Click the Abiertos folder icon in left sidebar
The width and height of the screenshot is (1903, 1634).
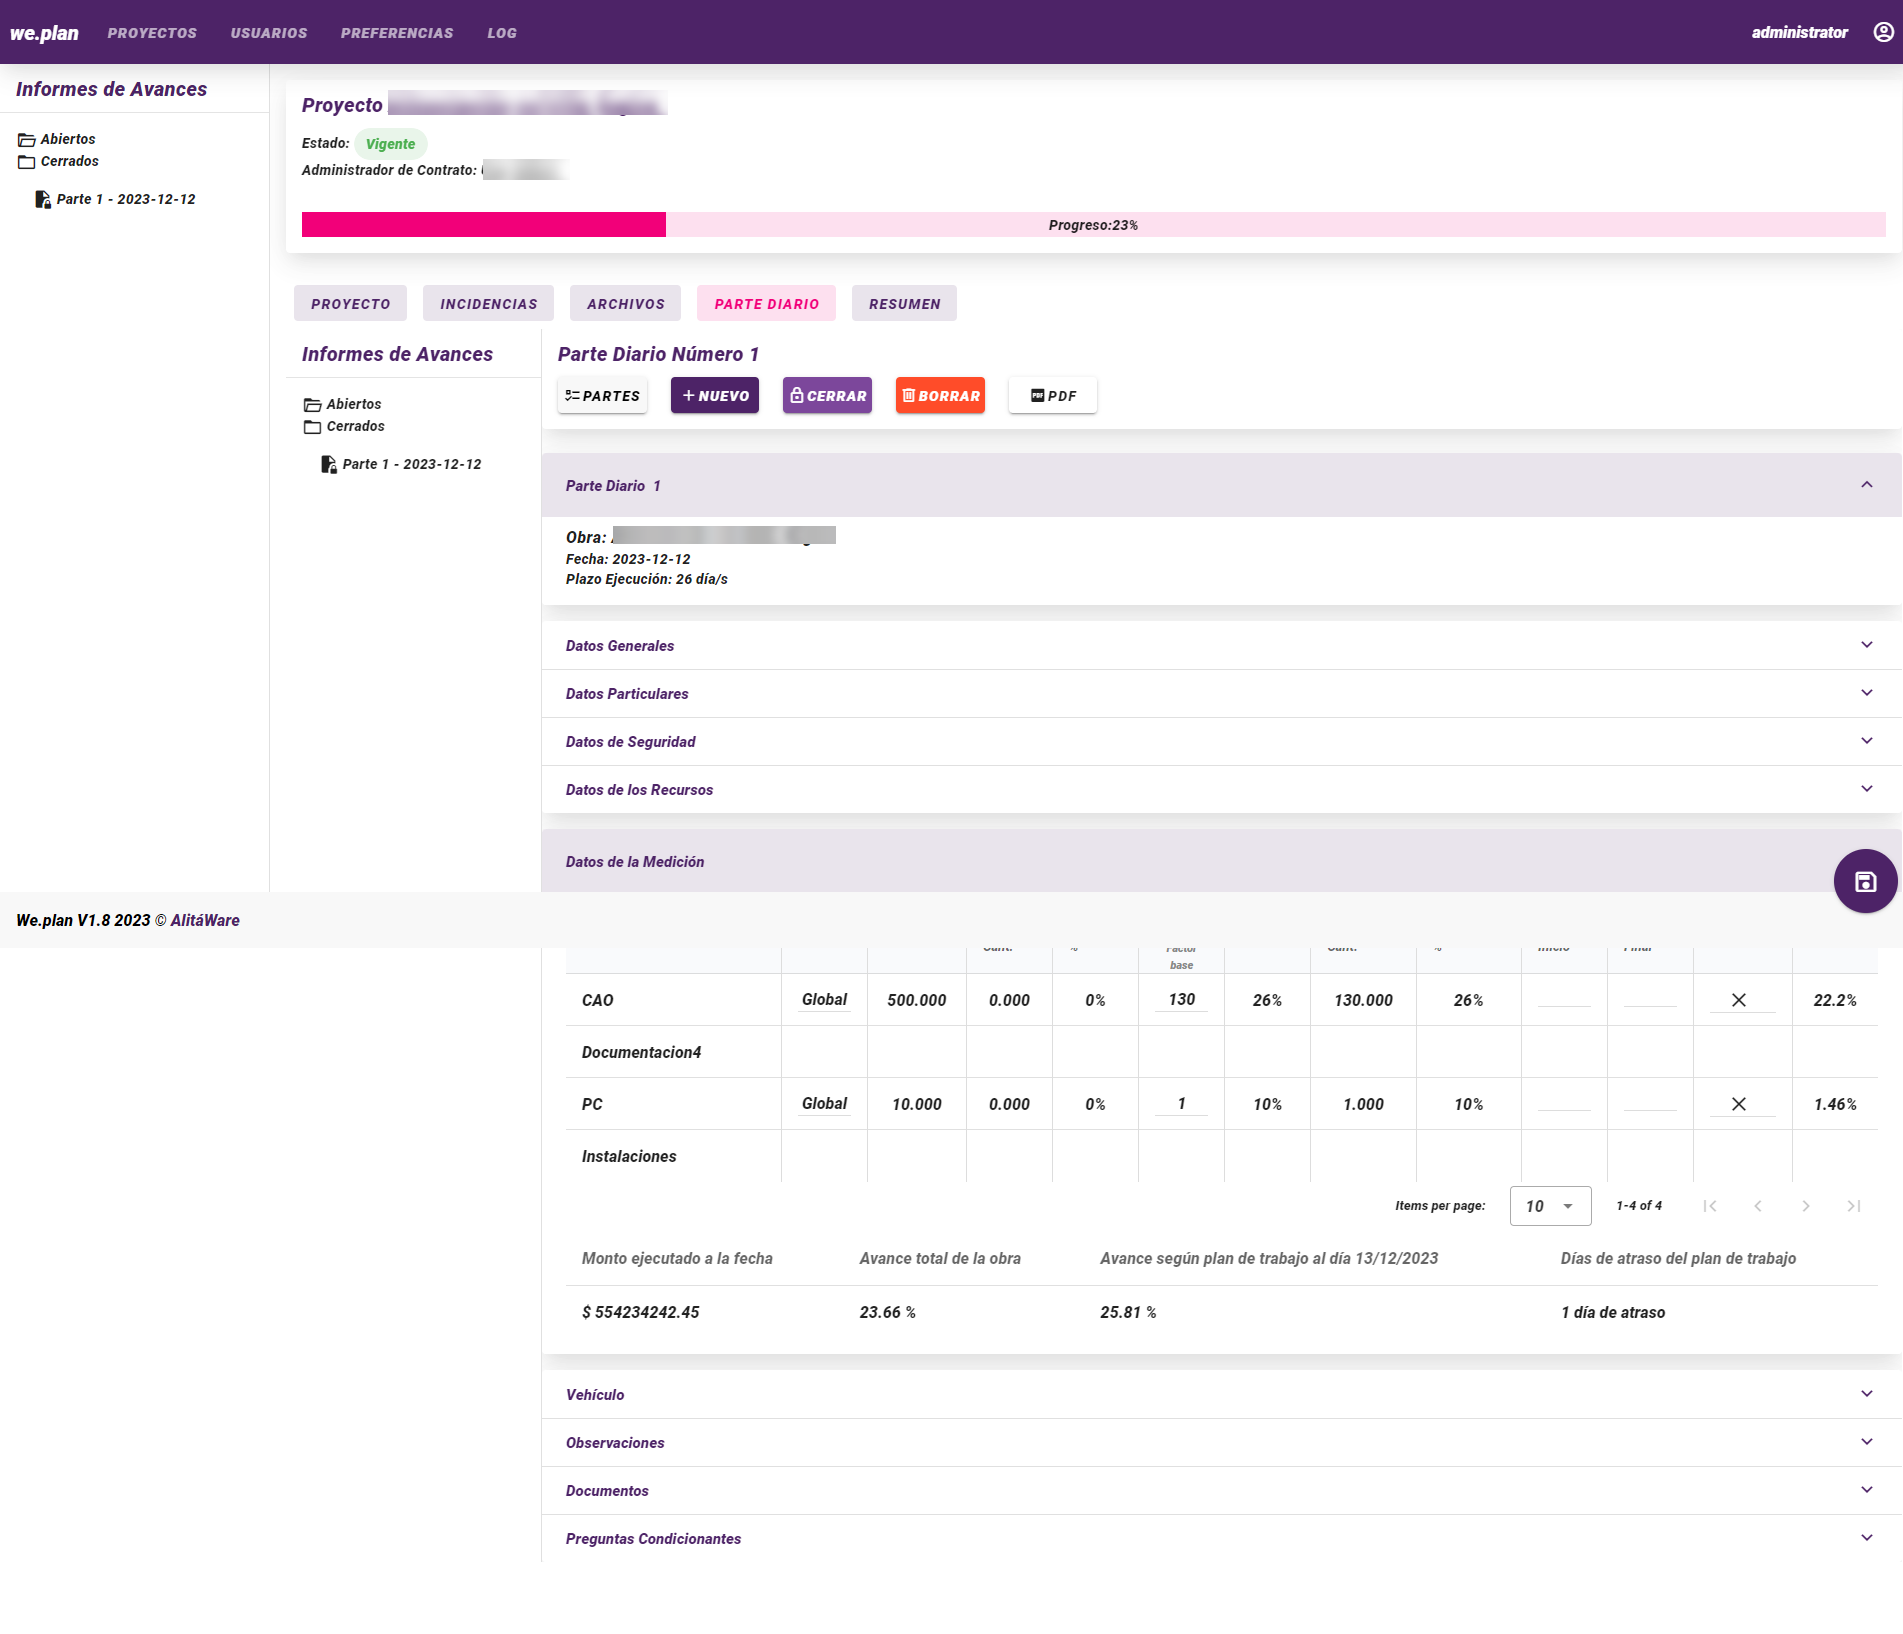point(26,140)
